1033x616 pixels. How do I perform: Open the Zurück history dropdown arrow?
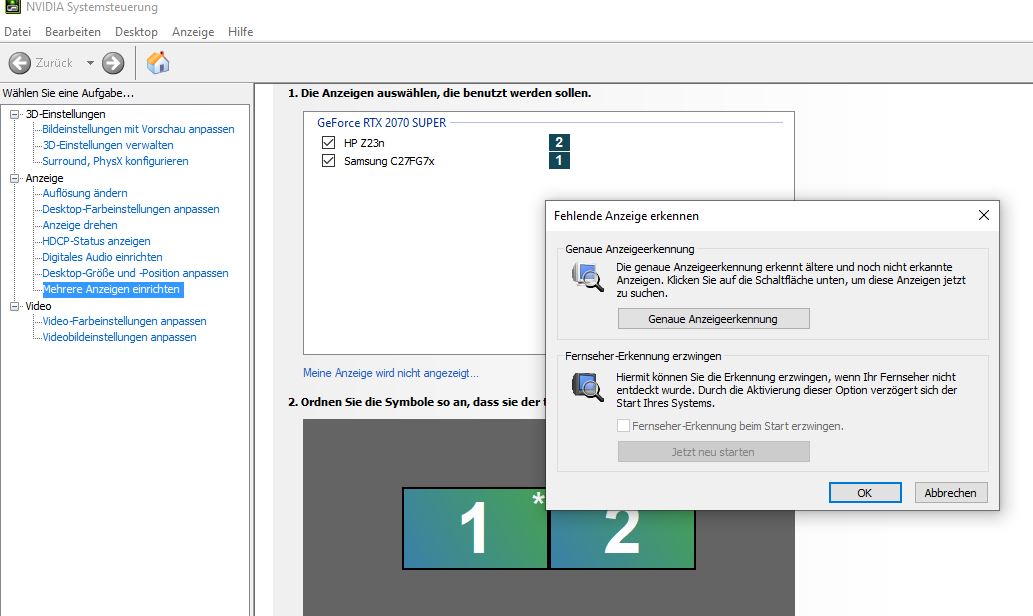click(90, 63)
